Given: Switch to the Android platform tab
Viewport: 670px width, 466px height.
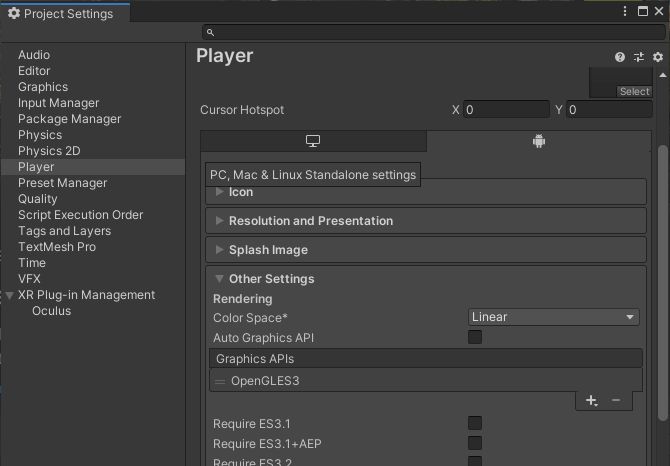Looking at the screenshot, I should (539, 141).
